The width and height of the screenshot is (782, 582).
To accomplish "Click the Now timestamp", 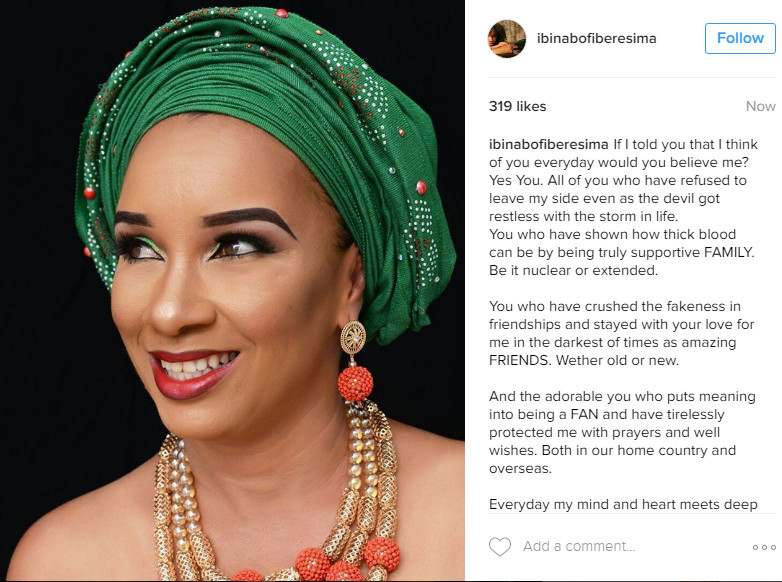I will pyautogui.click(x=761, y=106).
